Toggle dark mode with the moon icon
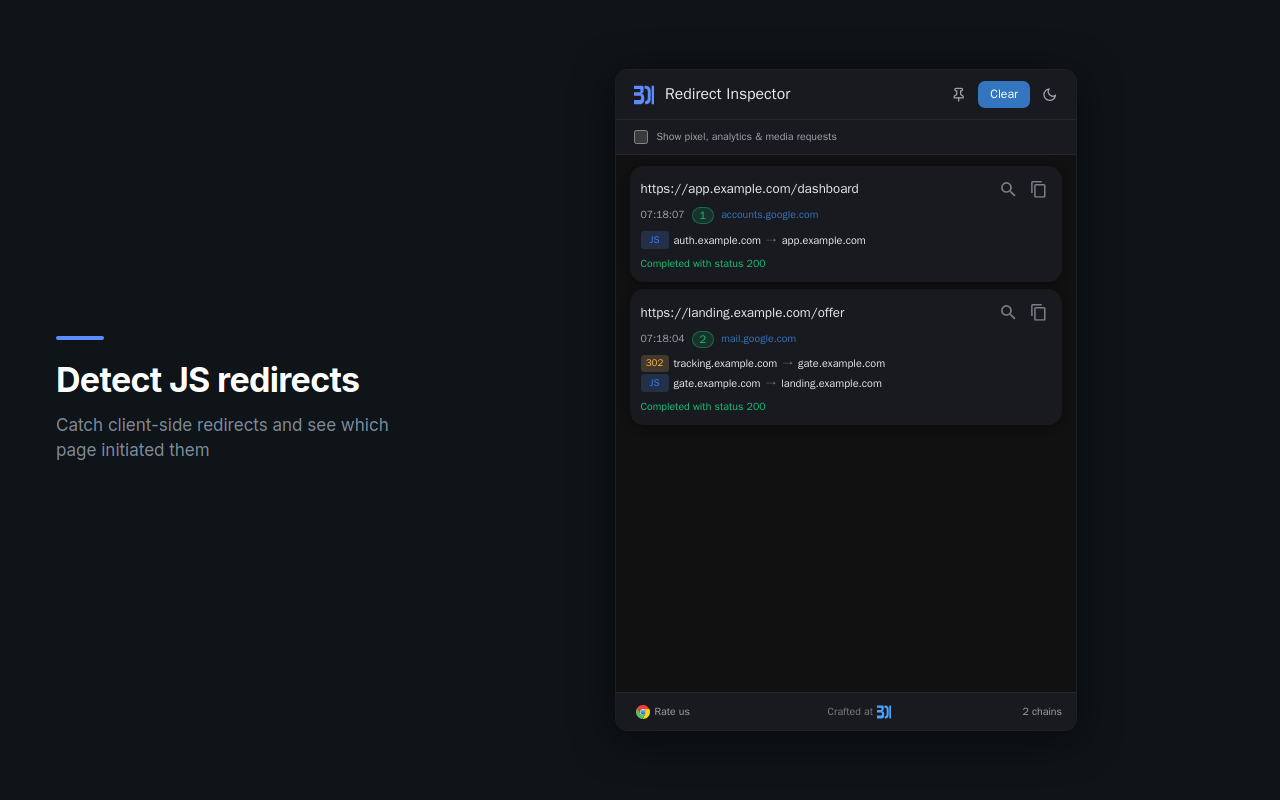The height and width of the screenshot is (800, 1280). coord(1049,94)
